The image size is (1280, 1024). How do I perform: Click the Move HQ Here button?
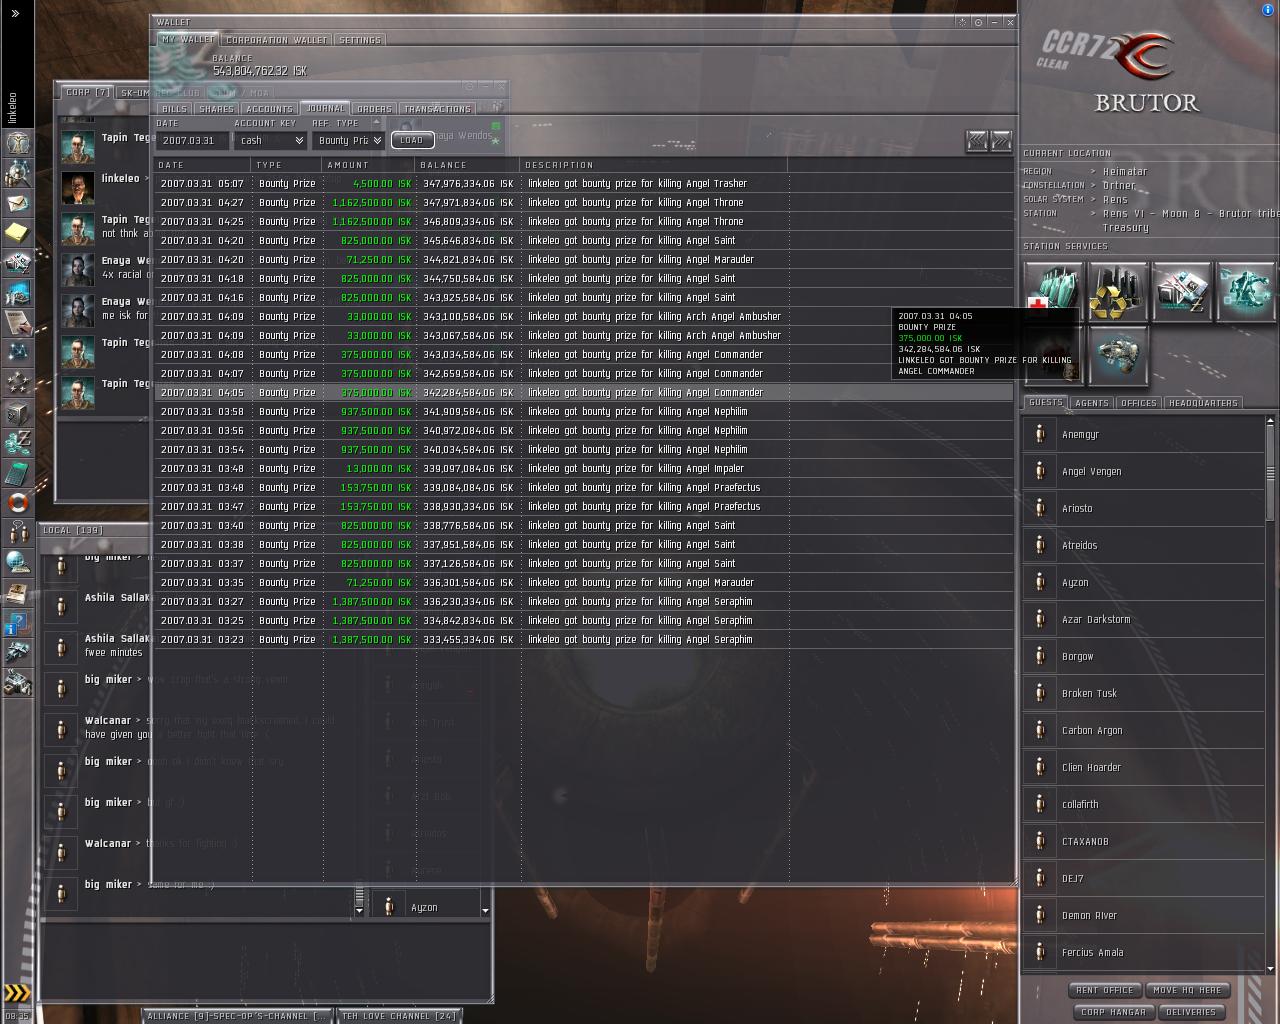(x=1187, y=990)
